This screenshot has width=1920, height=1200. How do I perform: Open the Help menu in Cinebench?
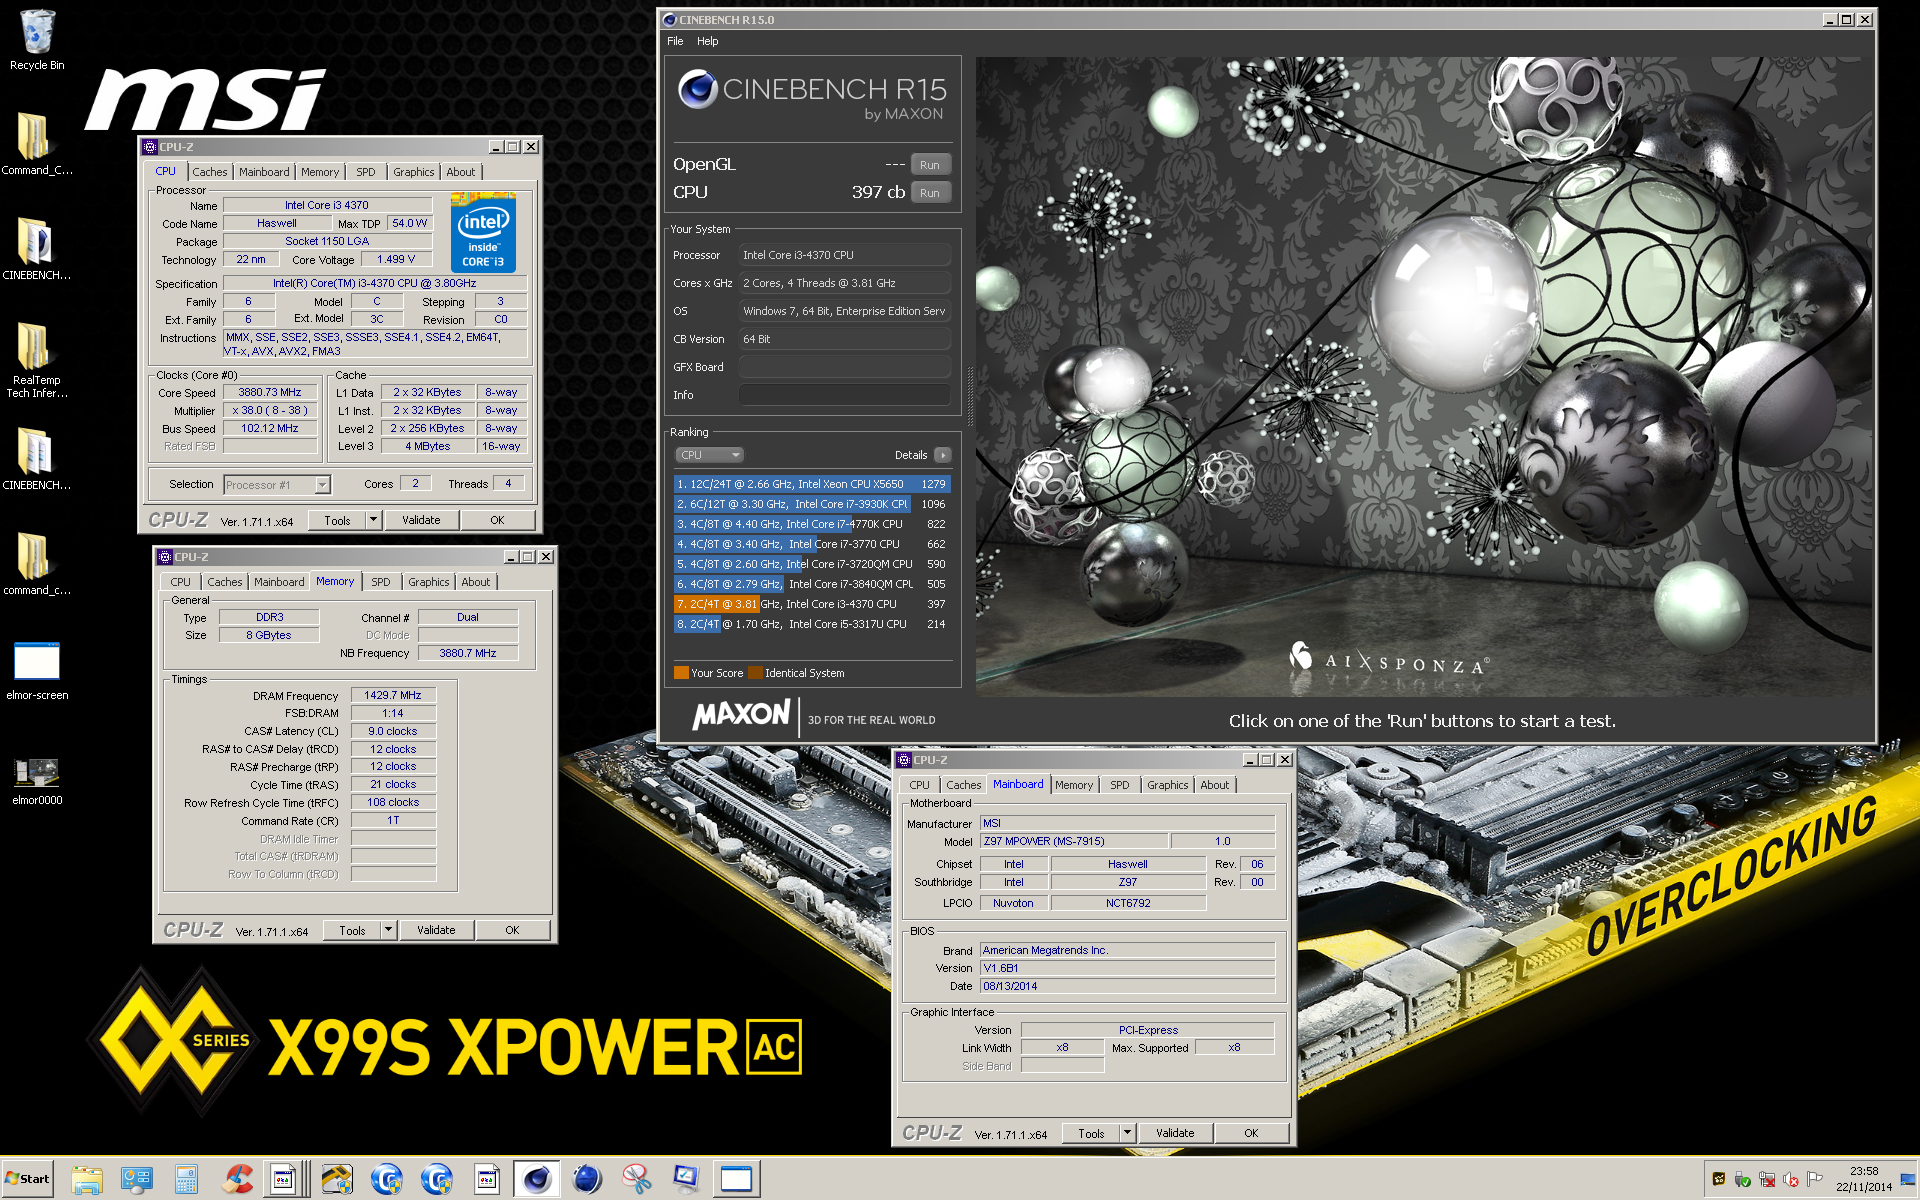[x=708, y=41]
